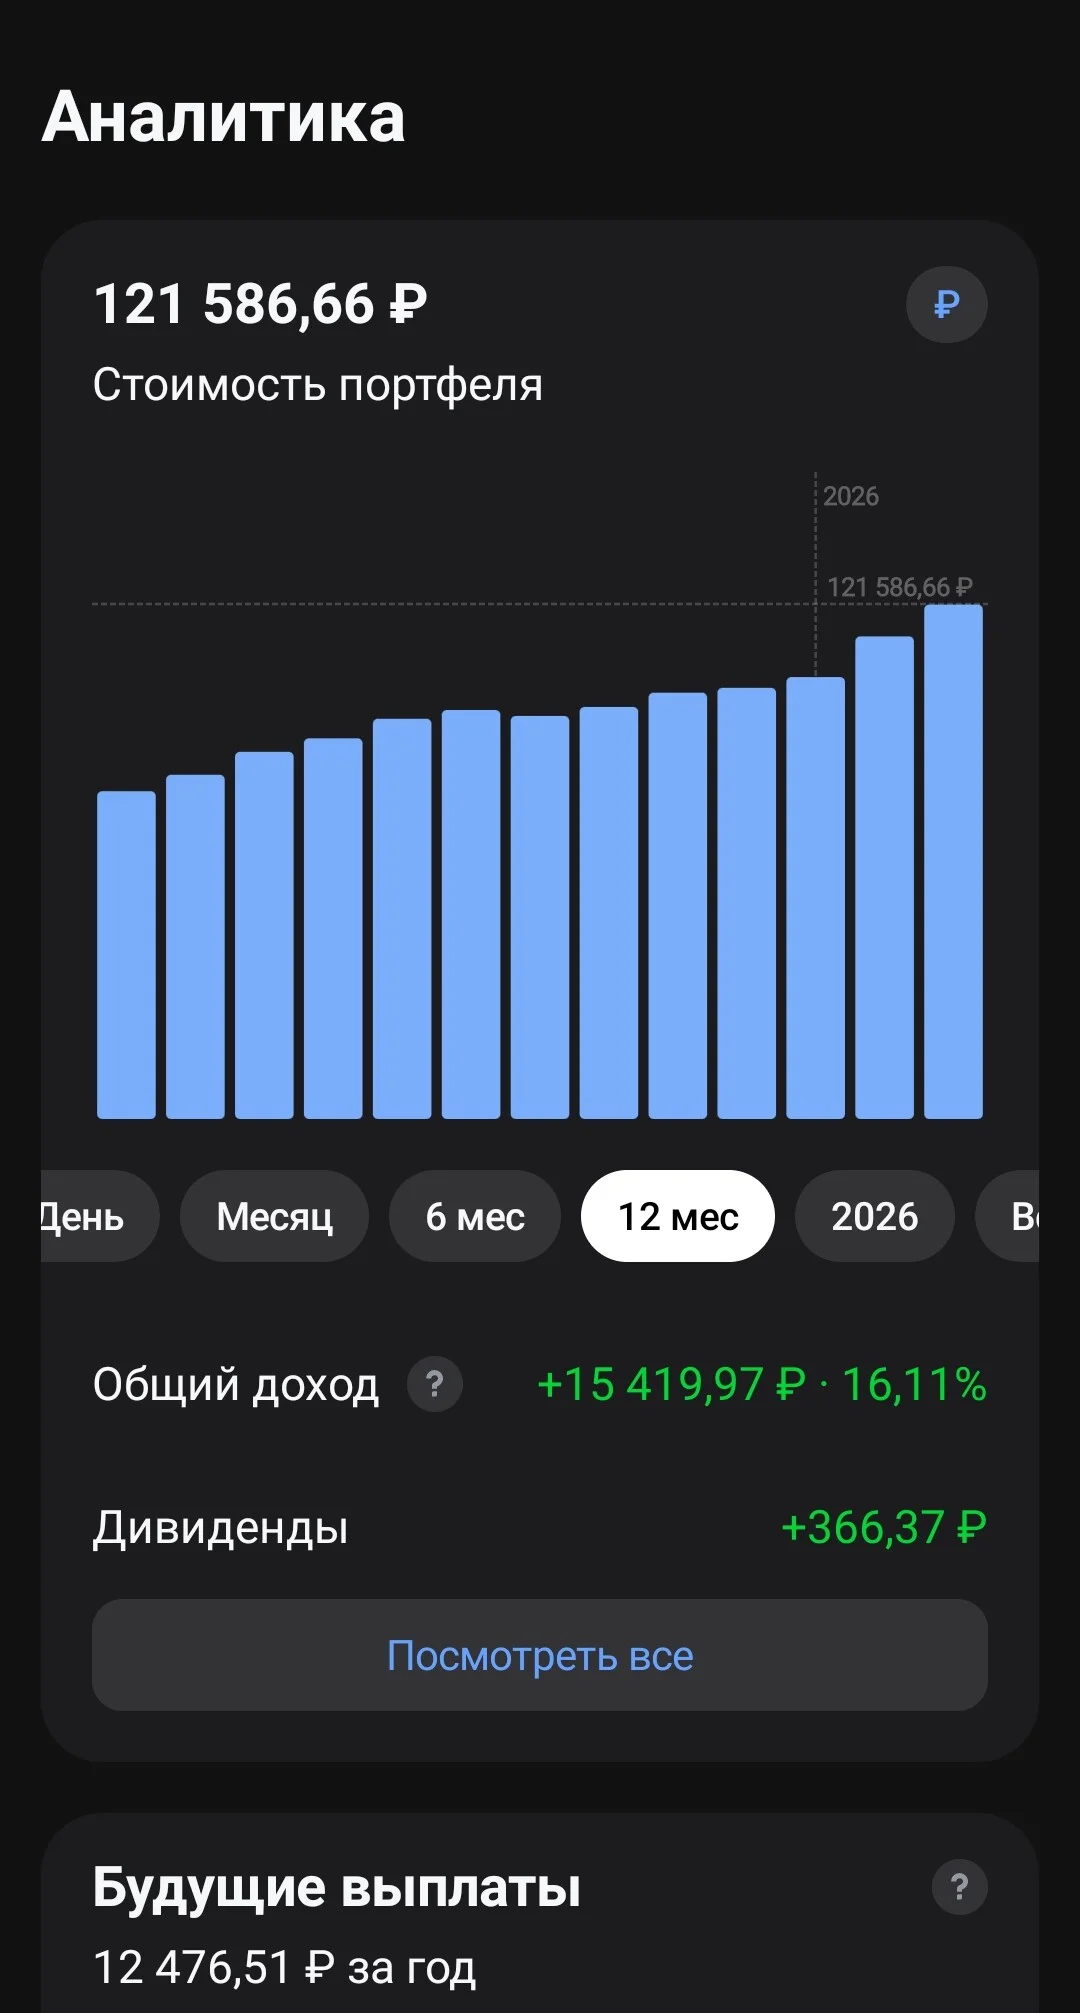Tap the last tallest chart bar
The height and width of the screenshot is (2013, 1080).
click(x=953, y=861)
